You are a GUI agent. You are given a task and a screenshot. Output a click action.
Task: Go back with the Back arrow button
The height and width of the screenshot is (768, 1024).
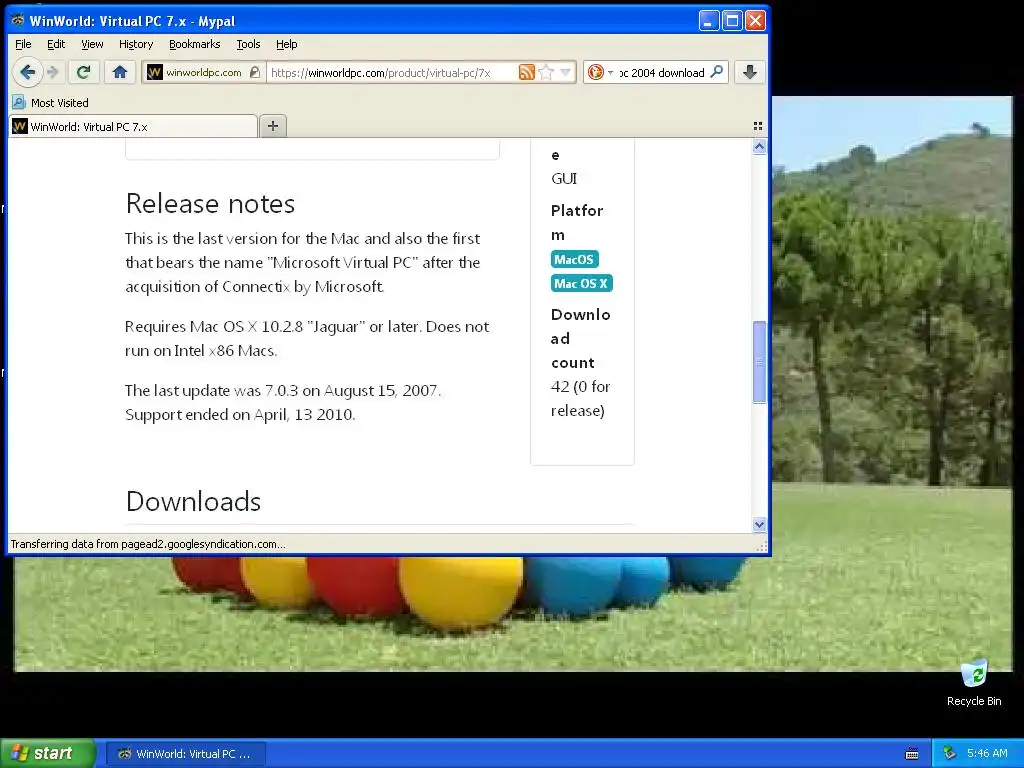point(27,72)
